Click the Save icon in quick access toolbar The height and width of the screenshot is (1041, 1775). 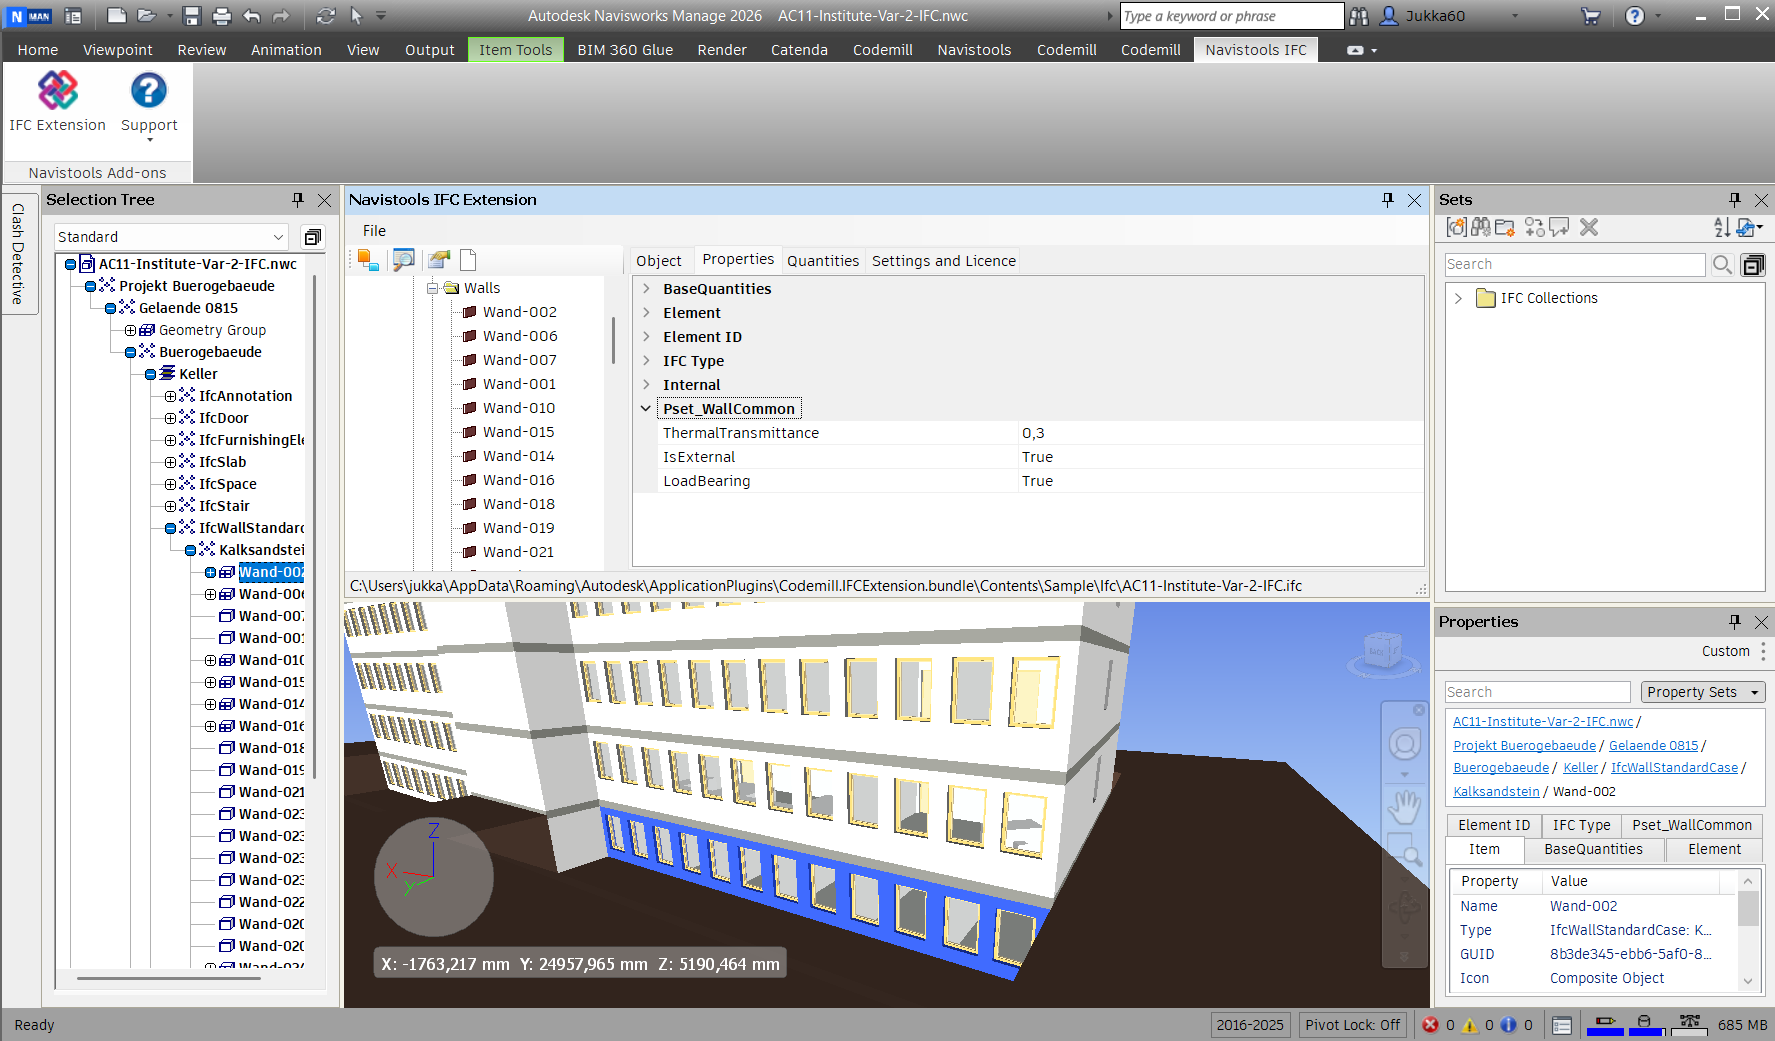tap(192, 16)
